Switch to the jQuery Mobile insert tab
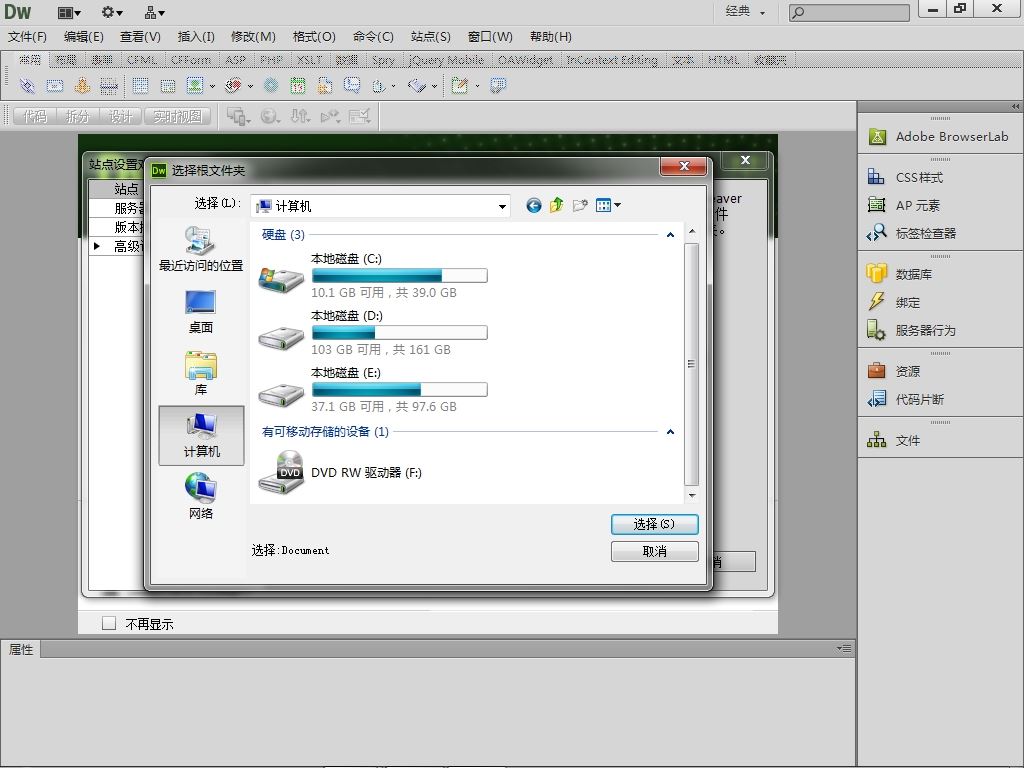Viewport: 1024px width, 768px height. click(447, 60)
